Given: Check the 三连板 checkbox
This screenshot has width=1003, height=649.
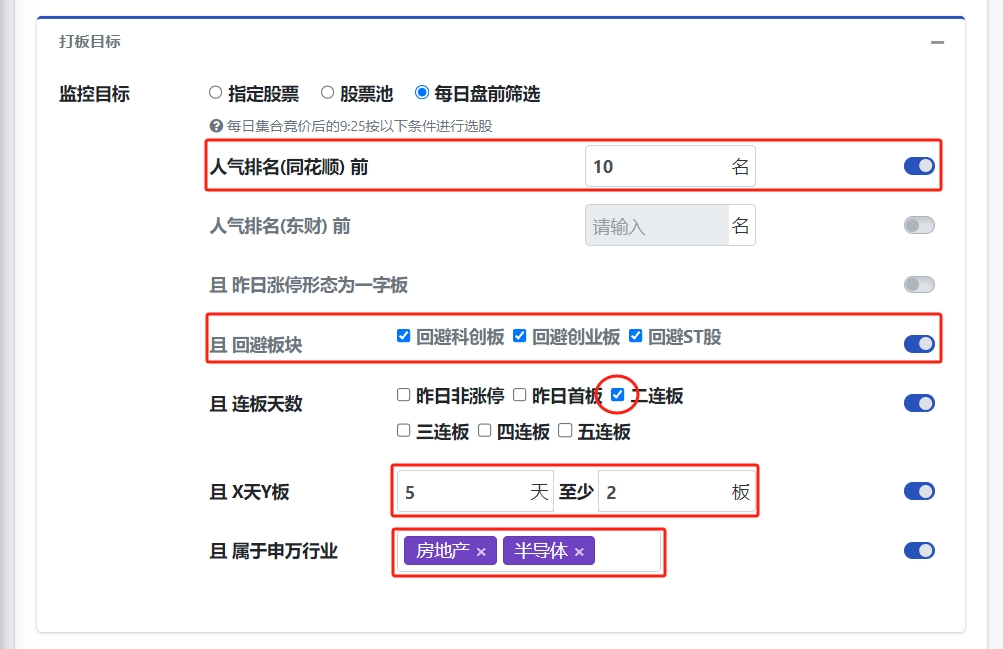Looking at the screenshot, I should 404,431.
